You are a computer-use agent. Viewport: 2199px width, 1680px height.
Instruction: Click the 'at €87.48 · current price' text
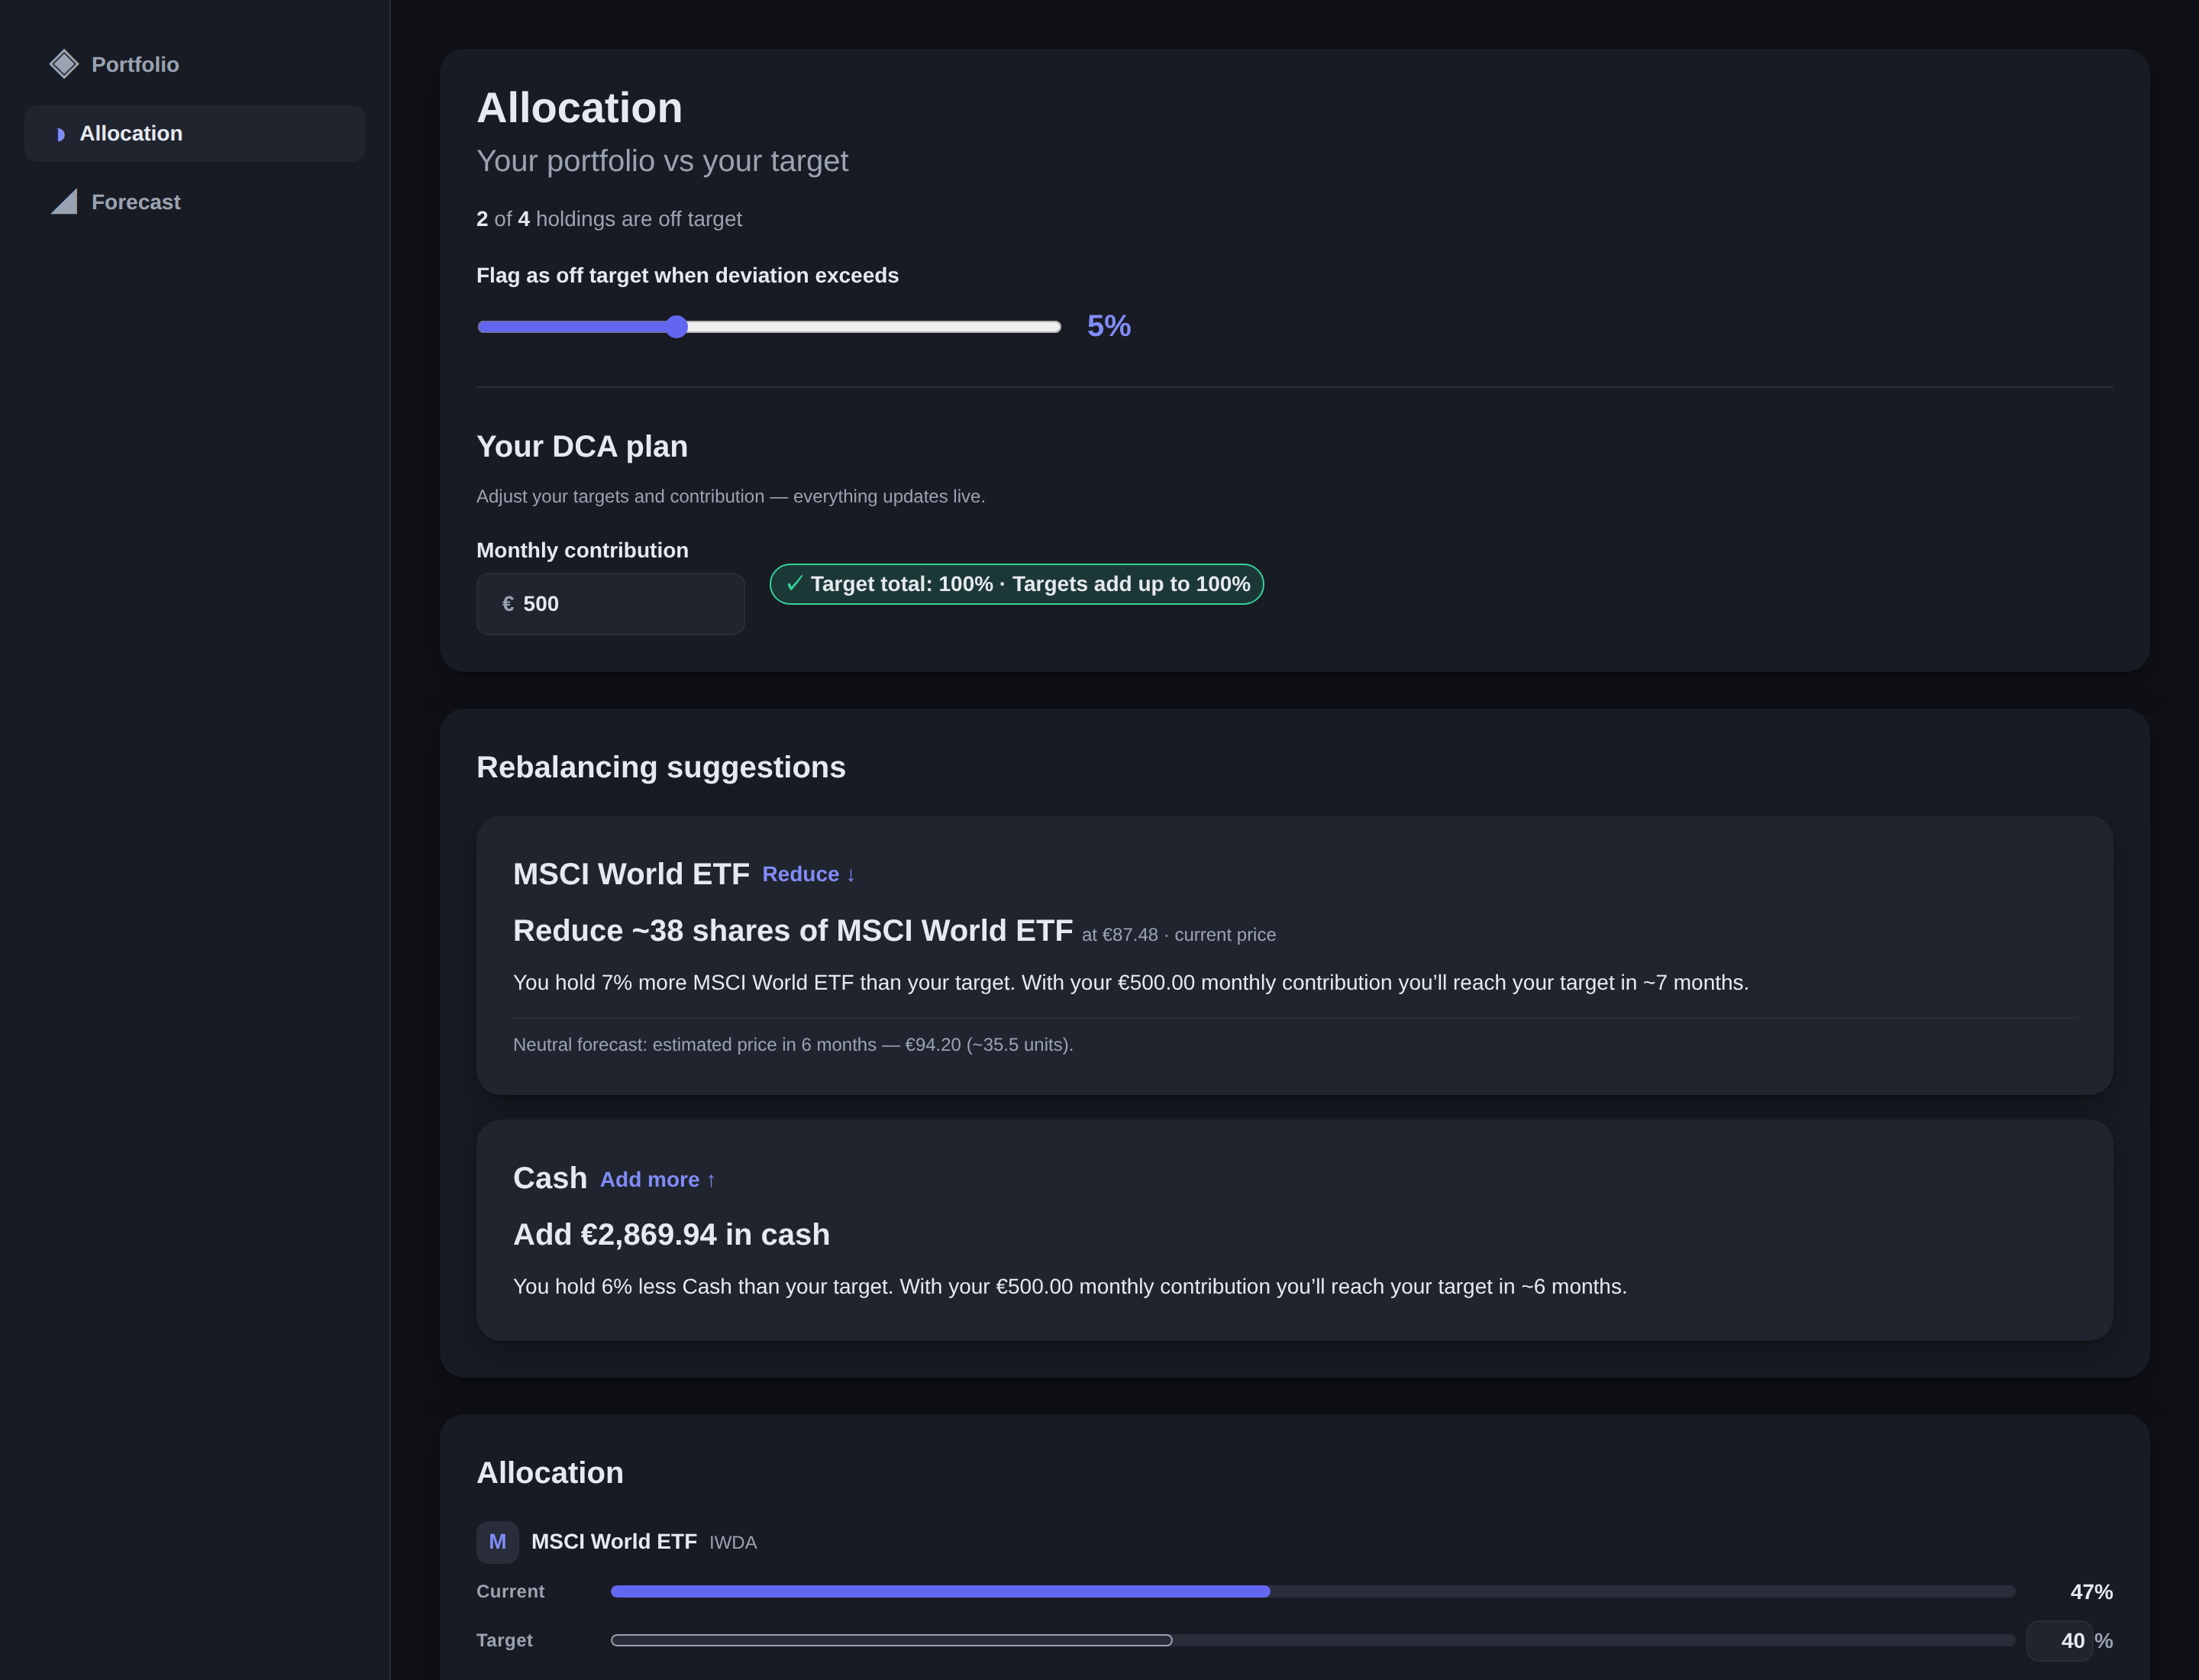point(1179,935)
